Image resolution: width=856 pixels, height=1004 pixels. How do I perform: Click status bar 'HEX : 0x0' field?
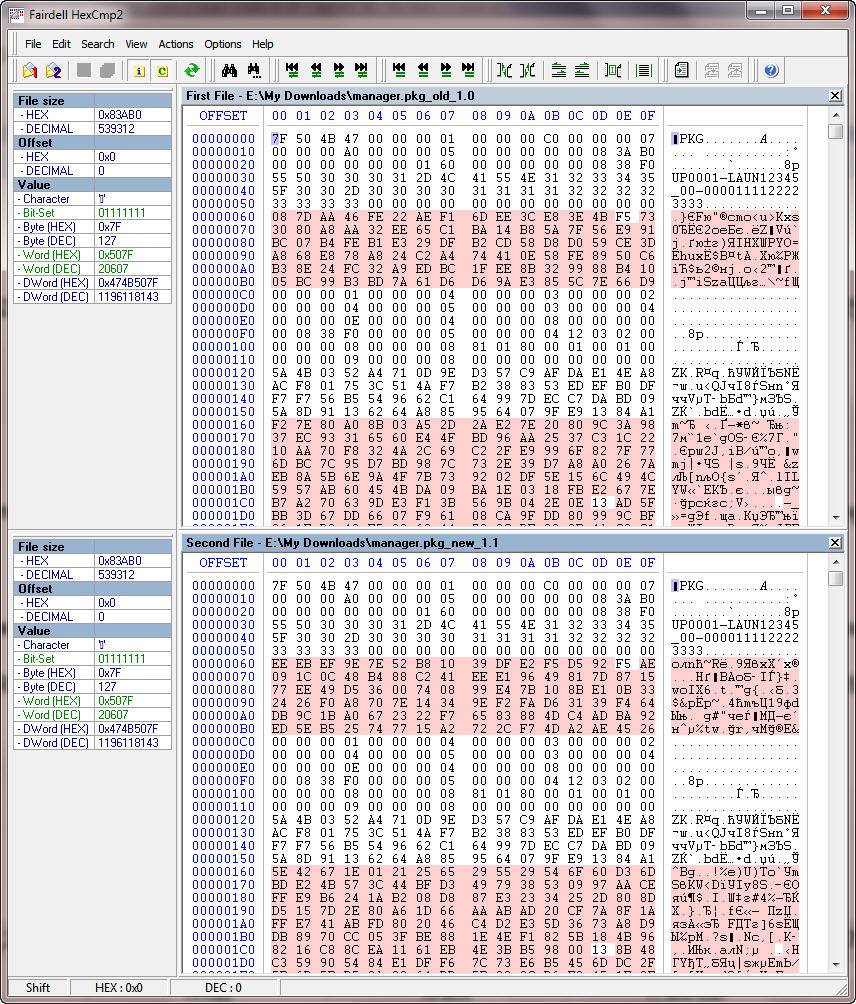118,987
